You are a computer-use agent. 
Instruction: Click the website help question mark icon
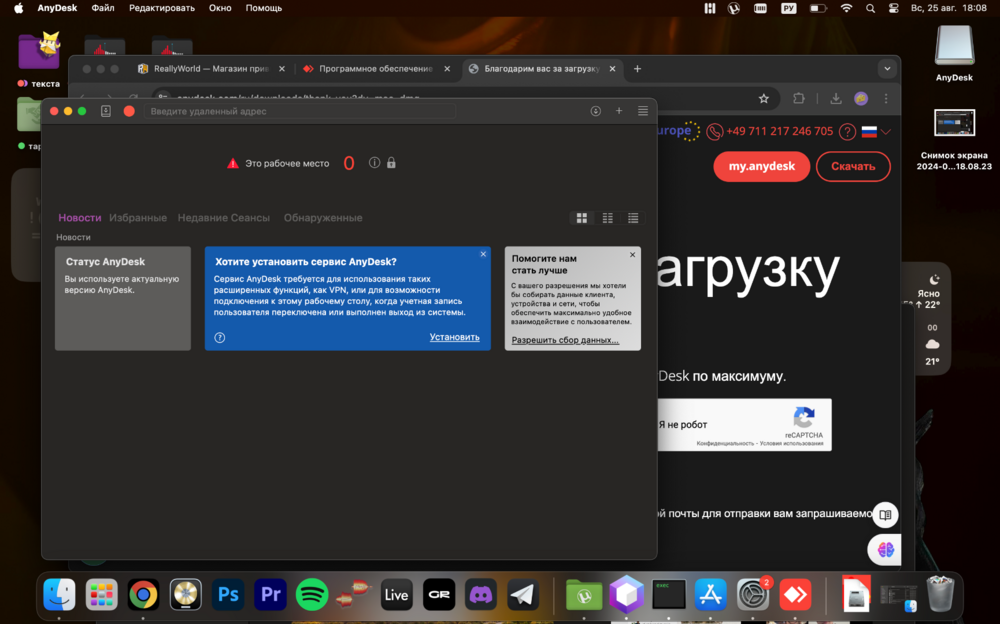(847, 131)
